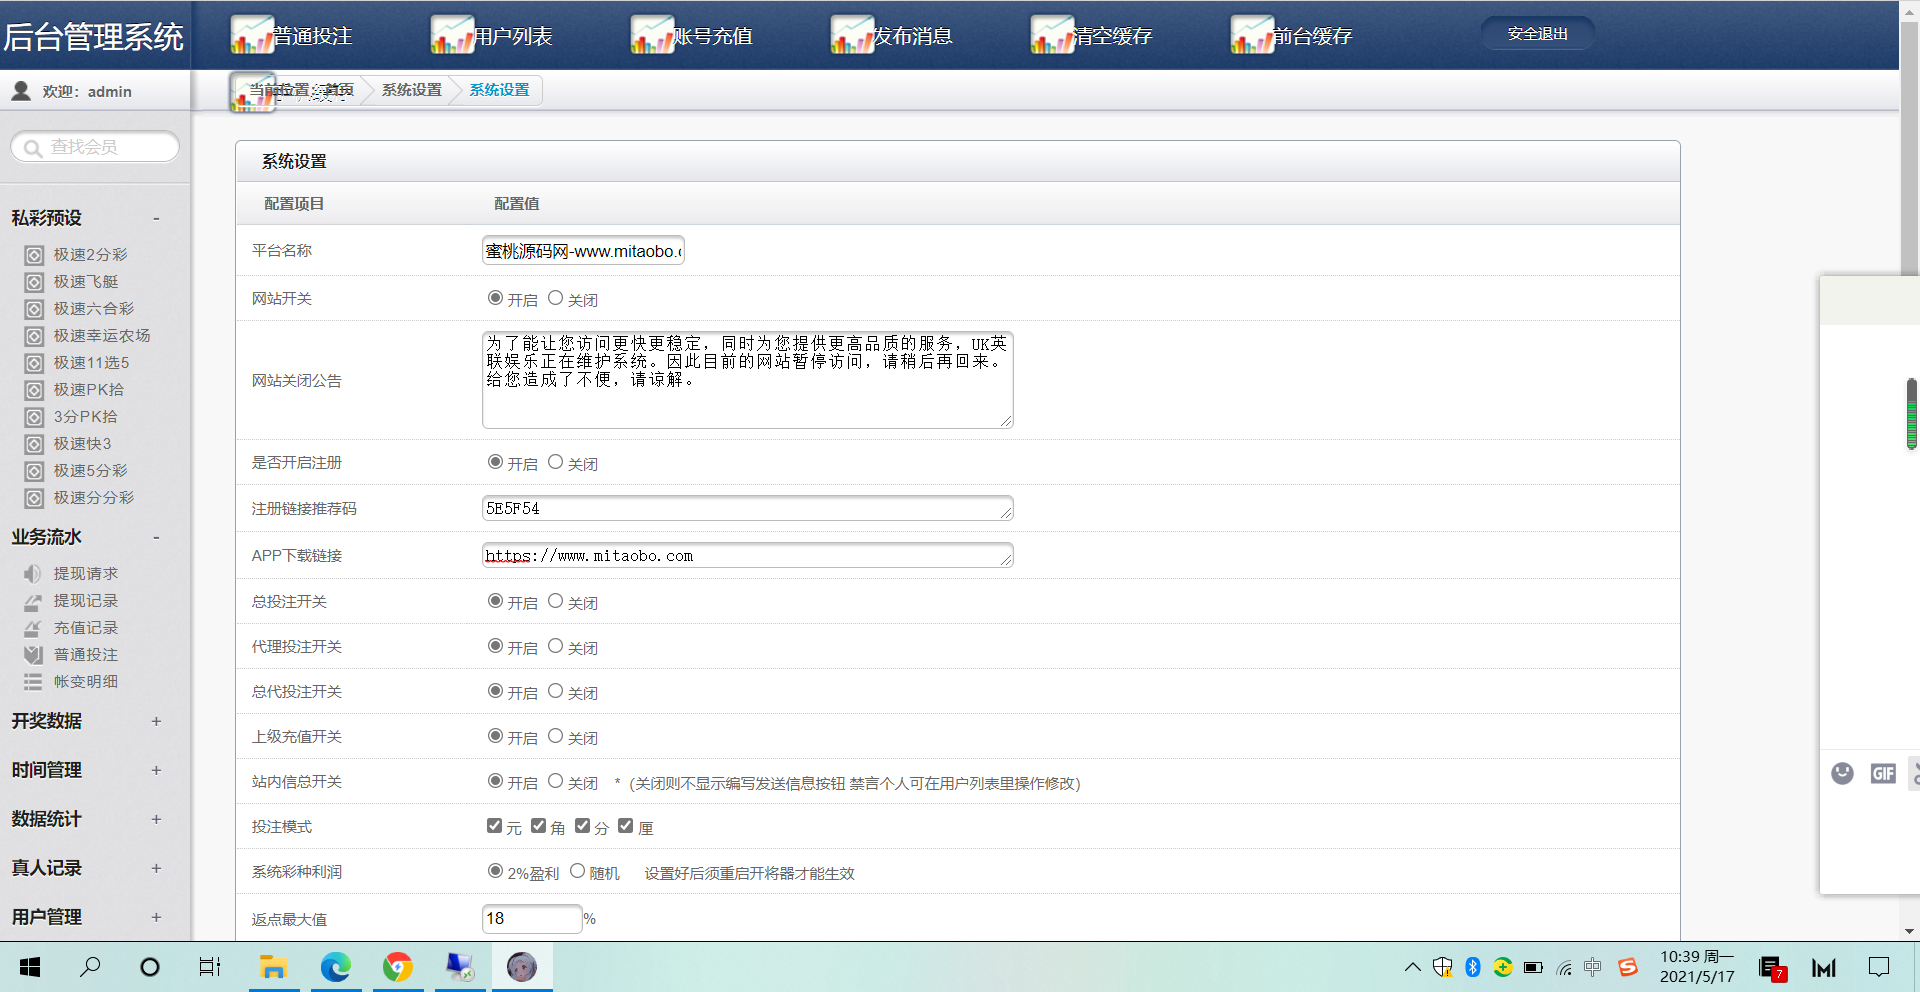Collapse the 私彩预设 sidebar section
1920x992 pixels.
[x=156, y=218]
